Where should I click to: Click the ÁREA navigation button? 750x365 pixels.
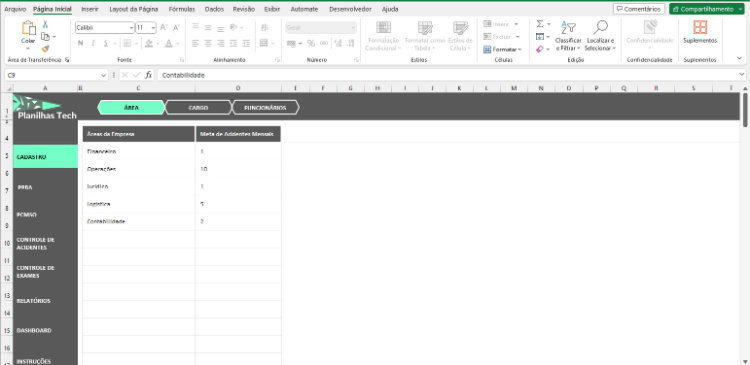tap(131, 108)
